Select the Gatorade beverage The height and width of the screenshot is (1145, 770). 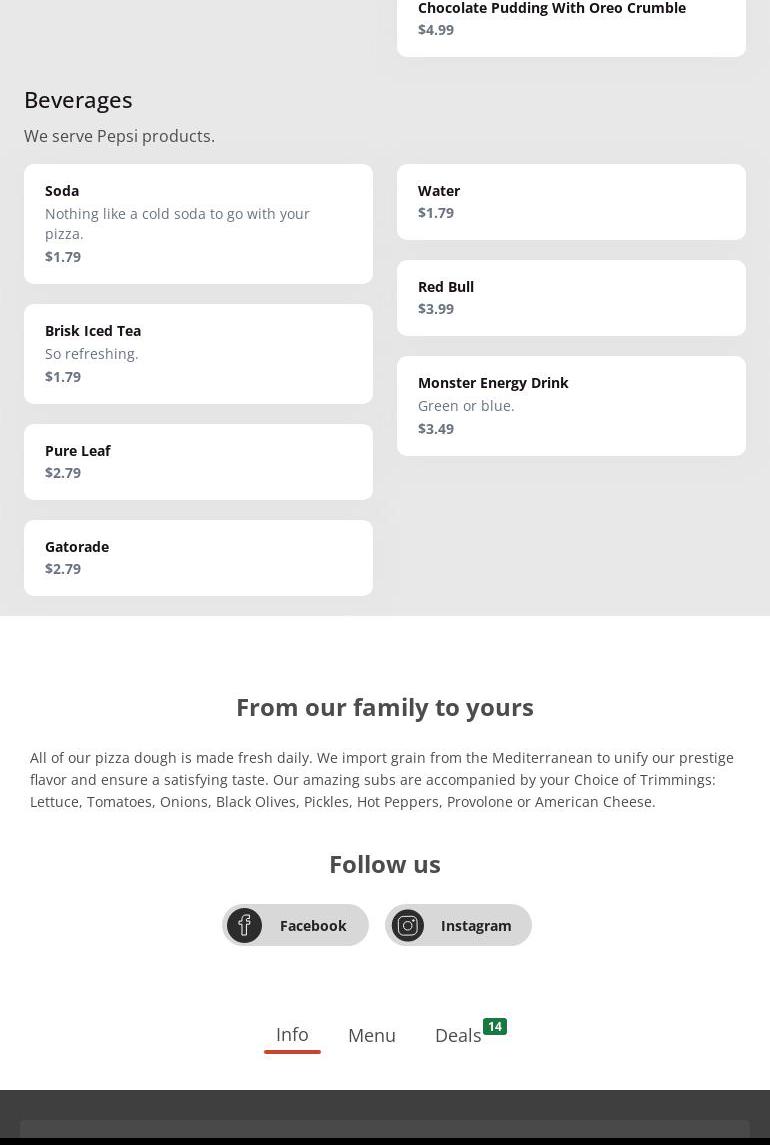pyautogui.click(x=198, y=557)
